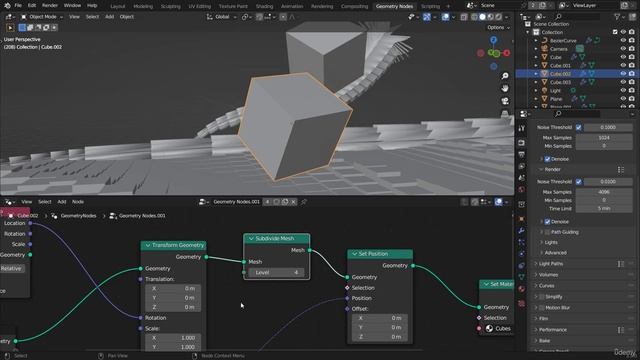640x360 pixels.
Task: Click the red X axis gizmo
Action: (x=507, y=53)
